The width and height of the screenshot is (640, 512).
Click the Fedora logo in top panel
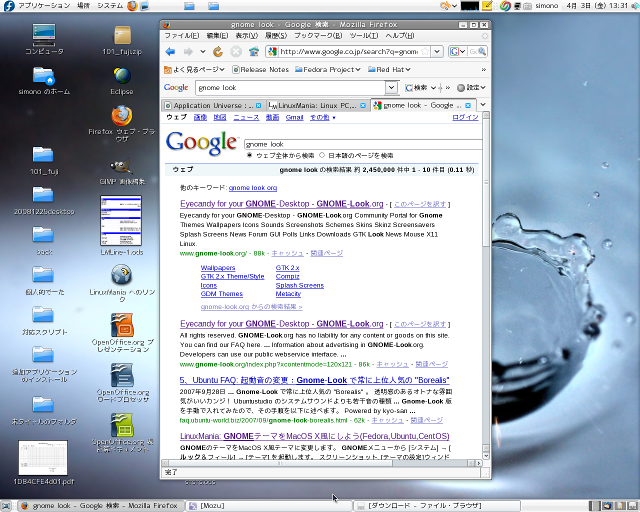tap(9, 6)
